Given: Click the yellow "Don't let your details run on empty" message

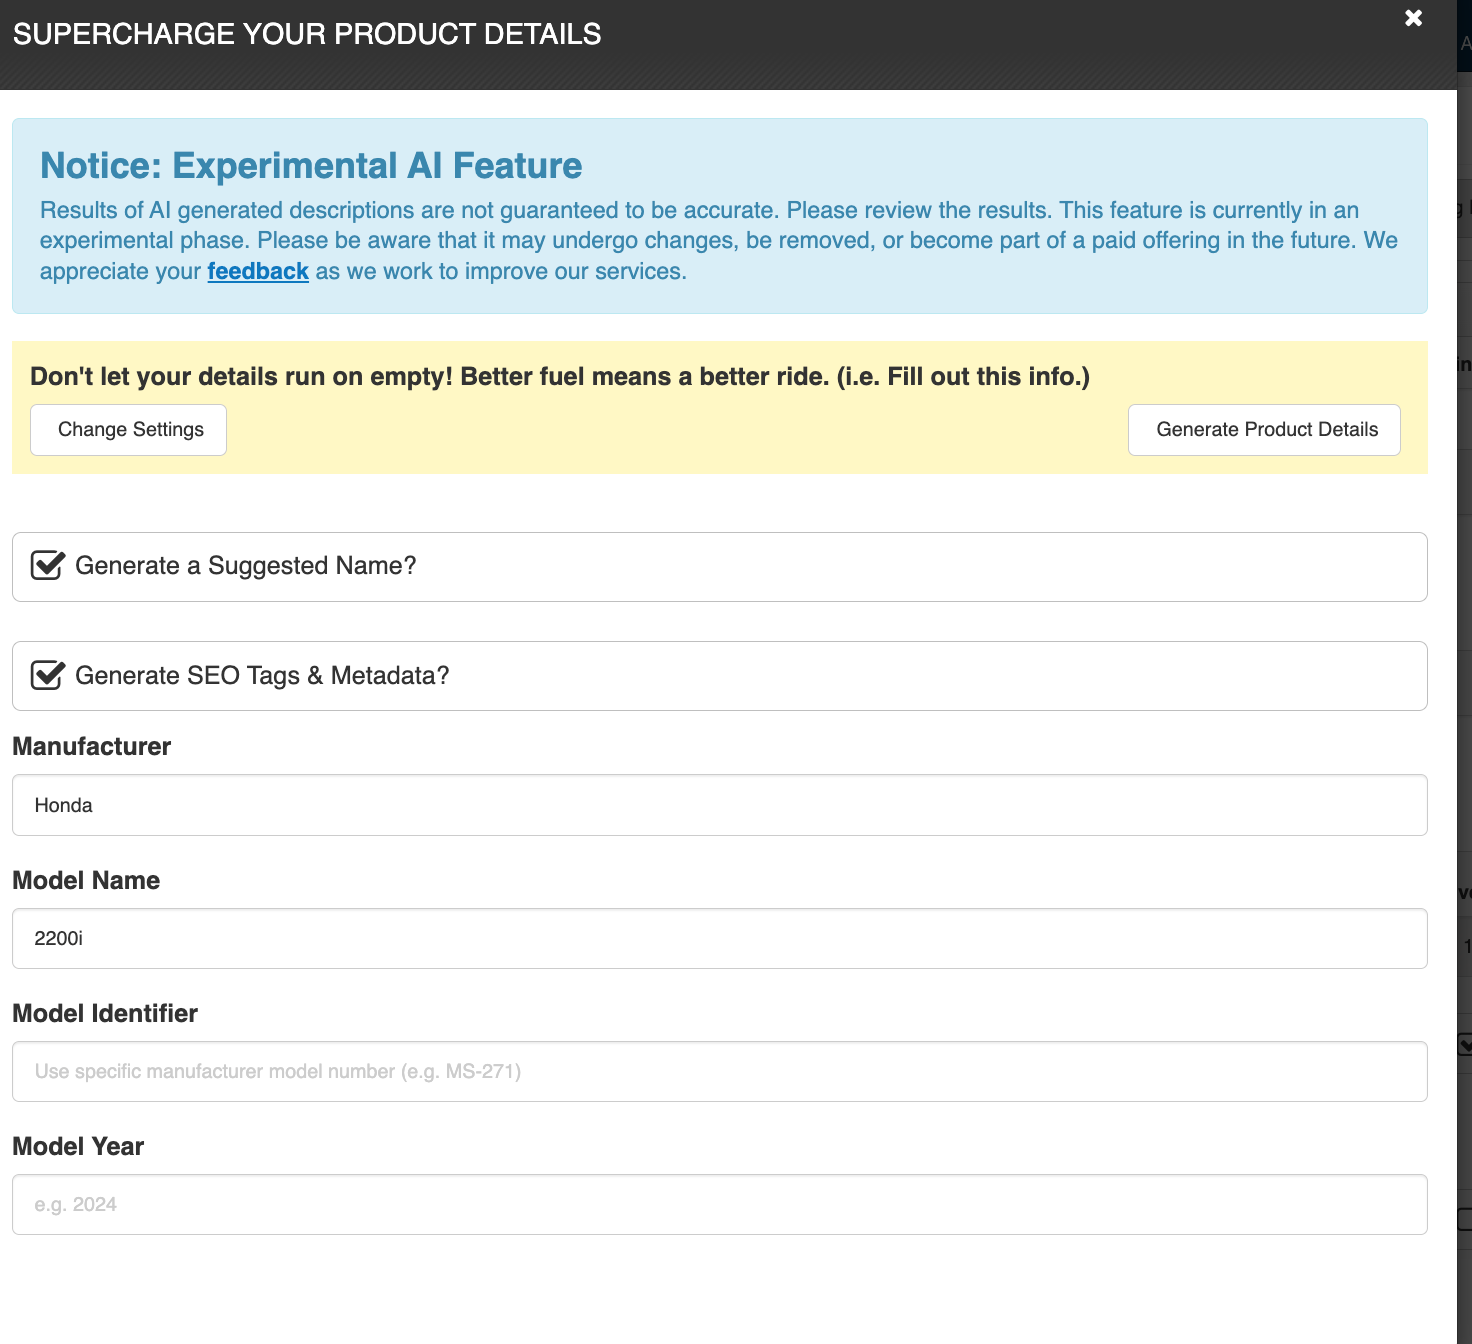Looking at the screenshot, I should 560,377.
